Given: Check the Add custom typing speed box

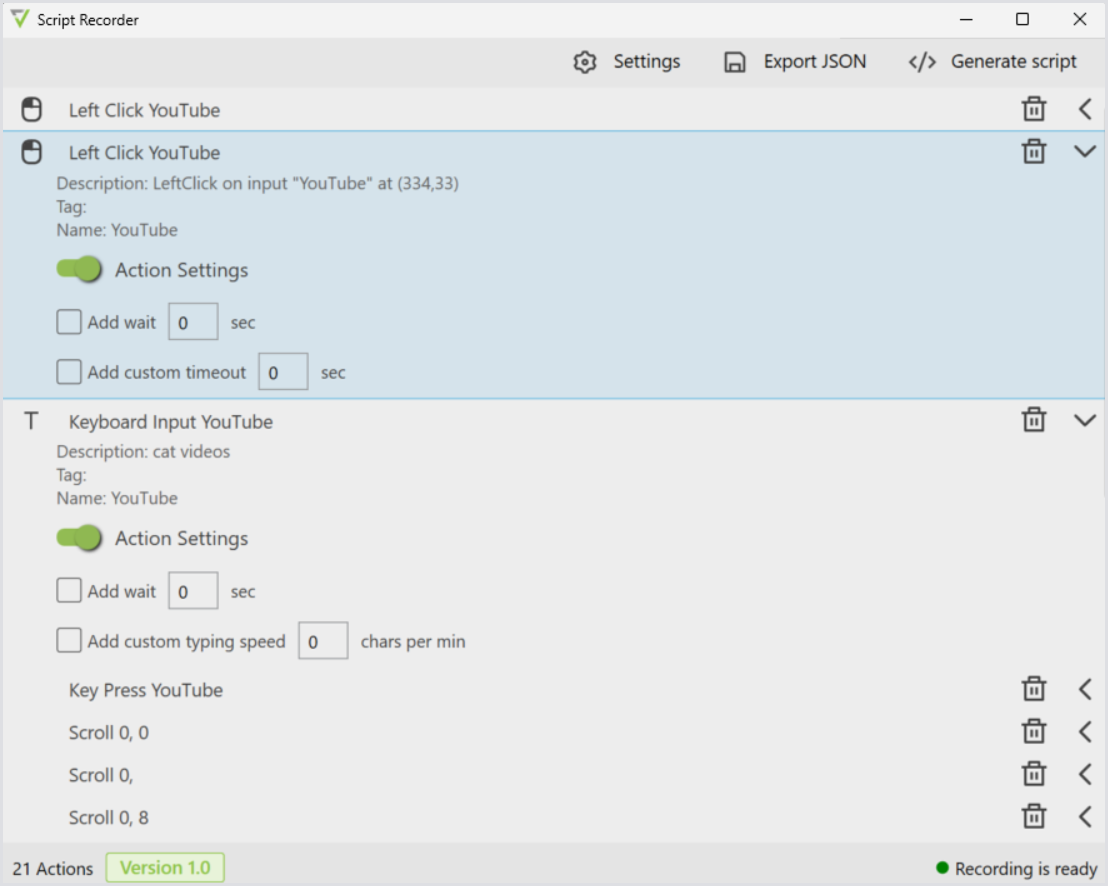Looking at the screenshot, I should (x=69, y=641).
